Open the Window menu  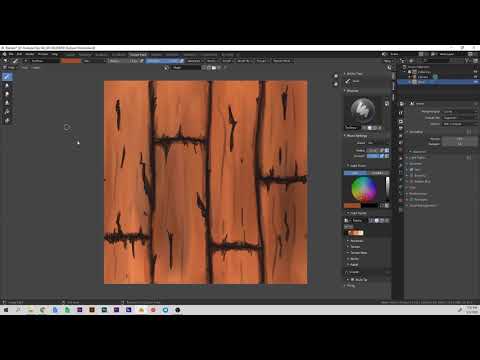43,54
